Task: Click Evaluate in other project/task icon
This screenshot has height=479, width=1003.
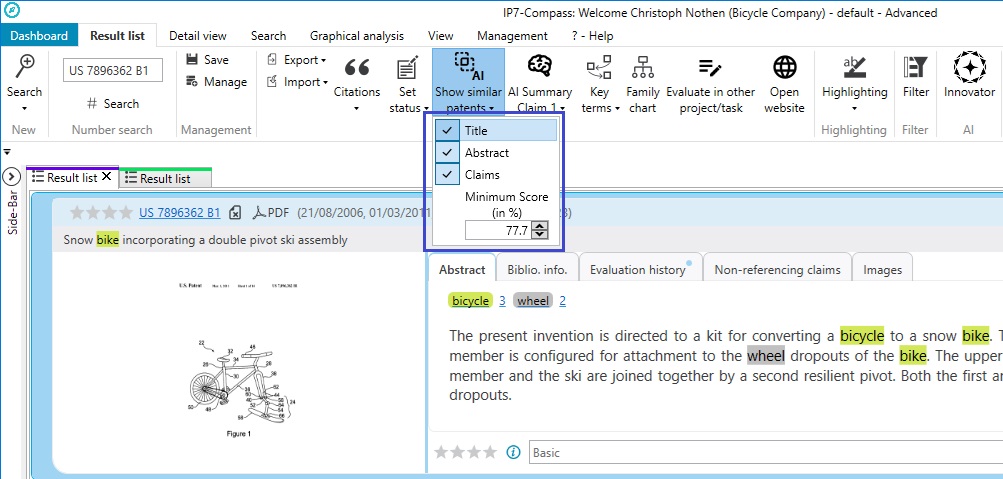Action: [x=710, y=68]
